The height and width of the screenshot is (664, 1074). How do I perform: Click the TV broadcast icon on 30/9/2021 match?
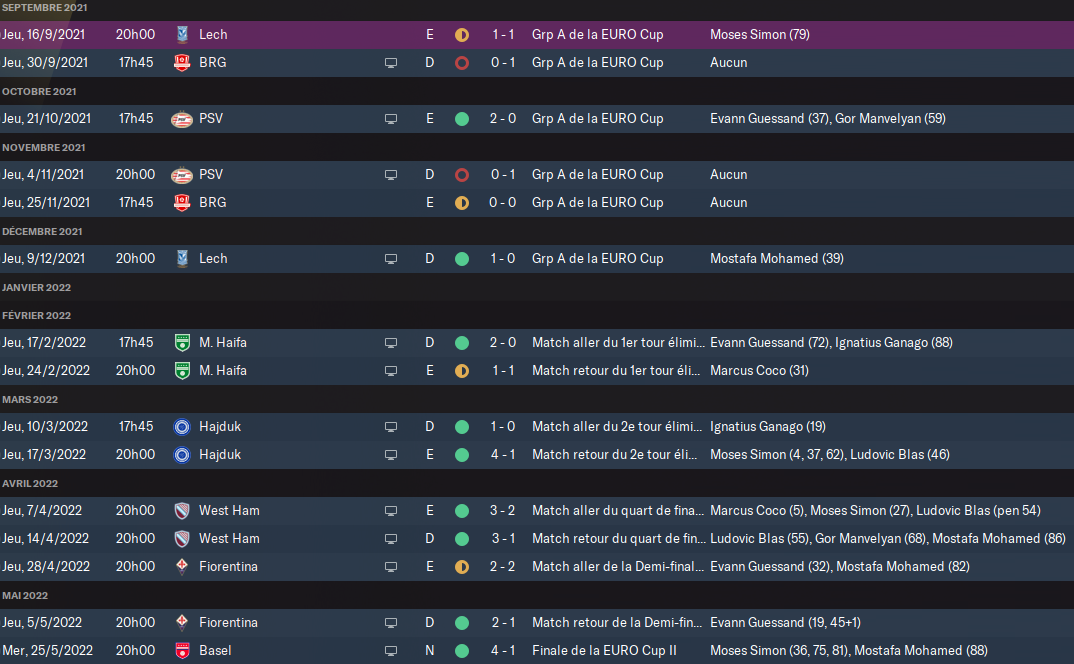click(x=391, y=62)
